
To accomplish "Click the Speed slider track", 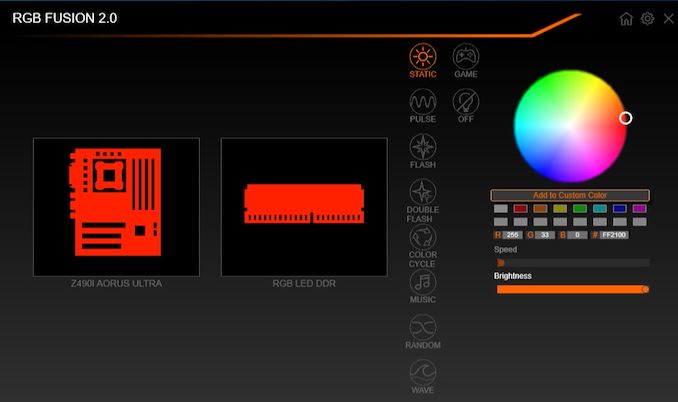I will pyautogui.click(x=573, y=262).
